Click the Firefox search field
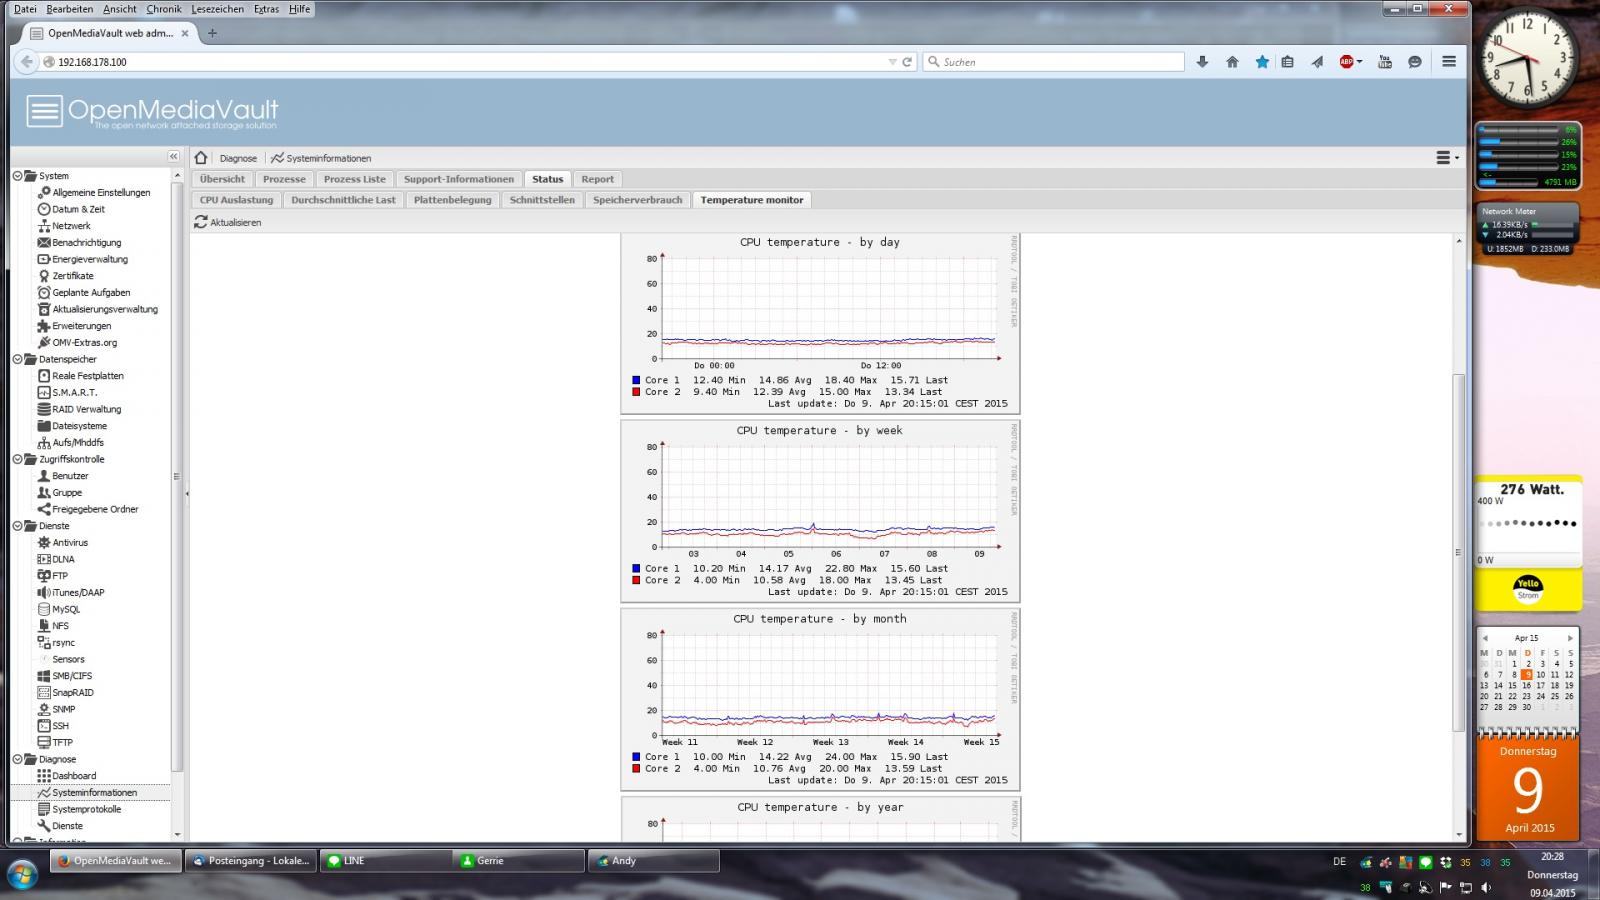 (x=1053, y=62)
